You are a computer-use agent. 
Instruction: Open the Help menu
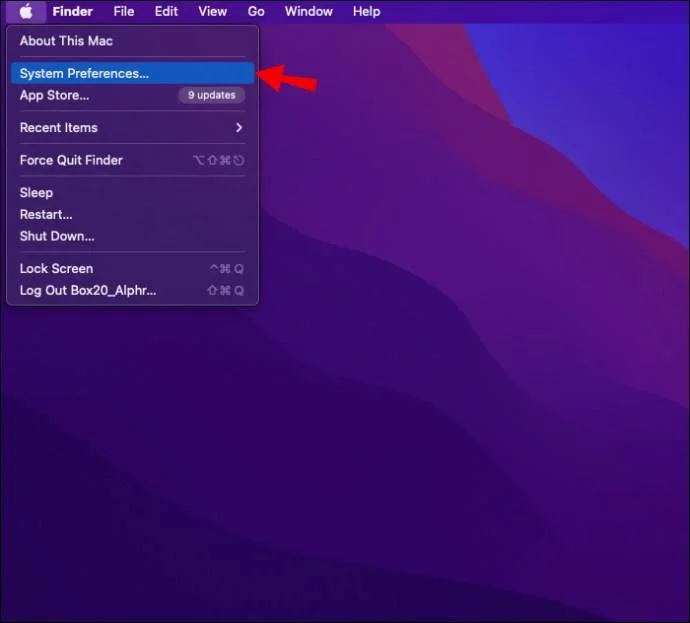point(367,11)
